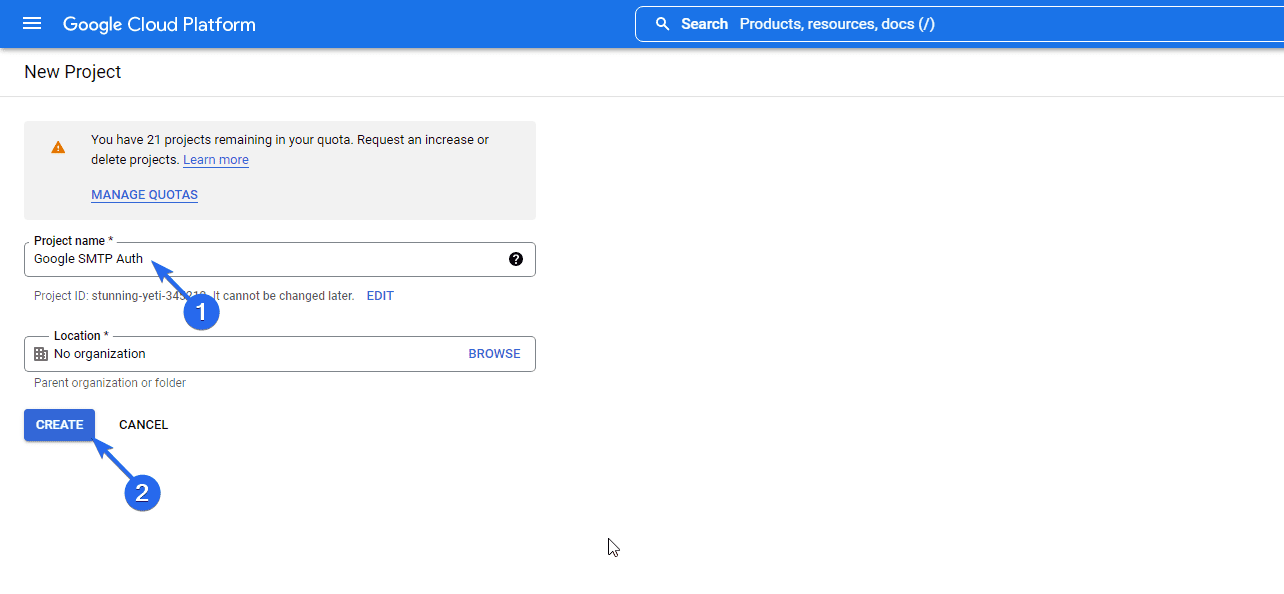
Task: Open the Learn more quota link
Action: pyautogui.click(x=216, y=160)
